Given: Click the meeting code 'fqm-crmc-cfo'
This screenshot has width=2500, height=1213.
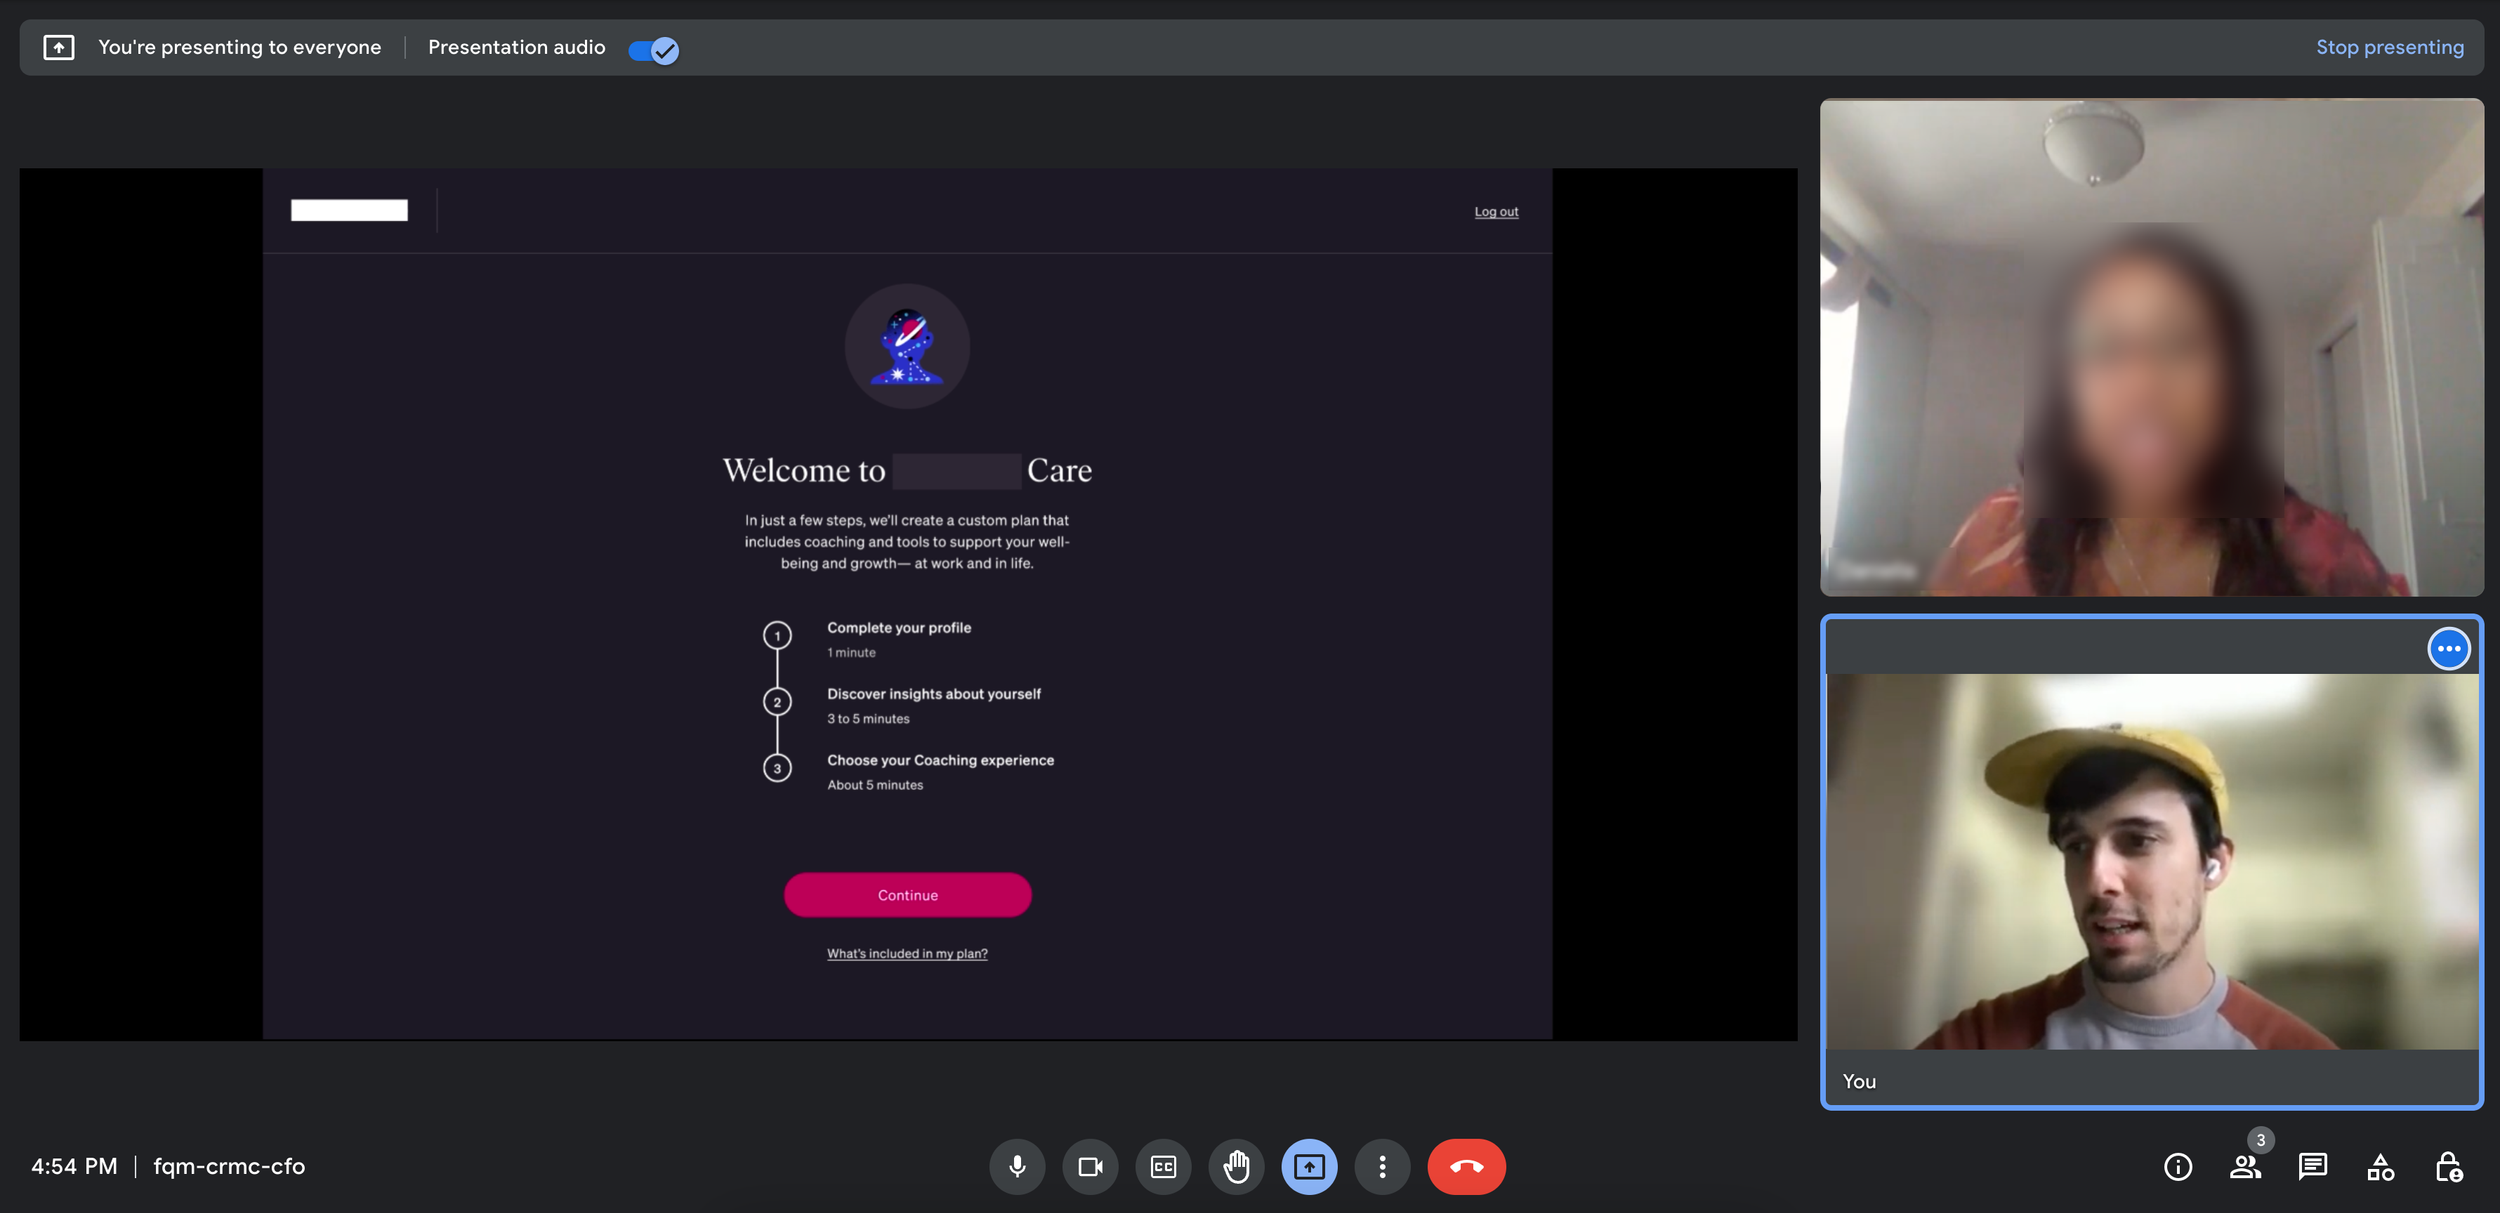Looking at the screenshot, I should [x=229, y=1166].
